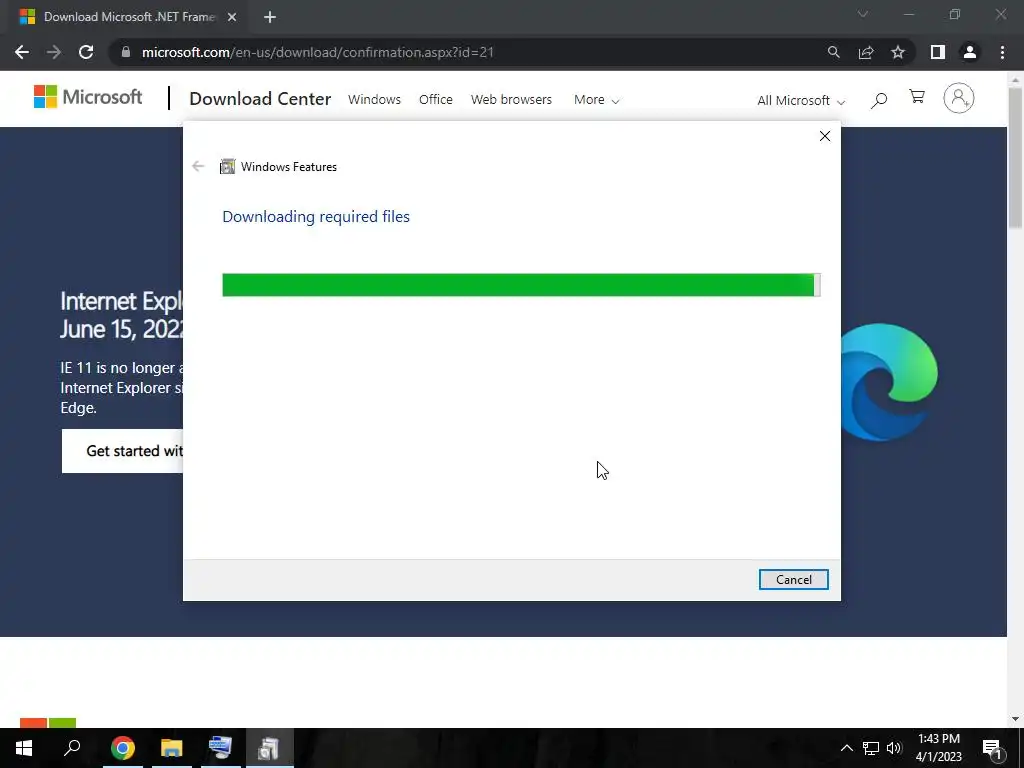
Task: Close the Download Microsoft .NET Framework tab
Action: coord(232,17)
